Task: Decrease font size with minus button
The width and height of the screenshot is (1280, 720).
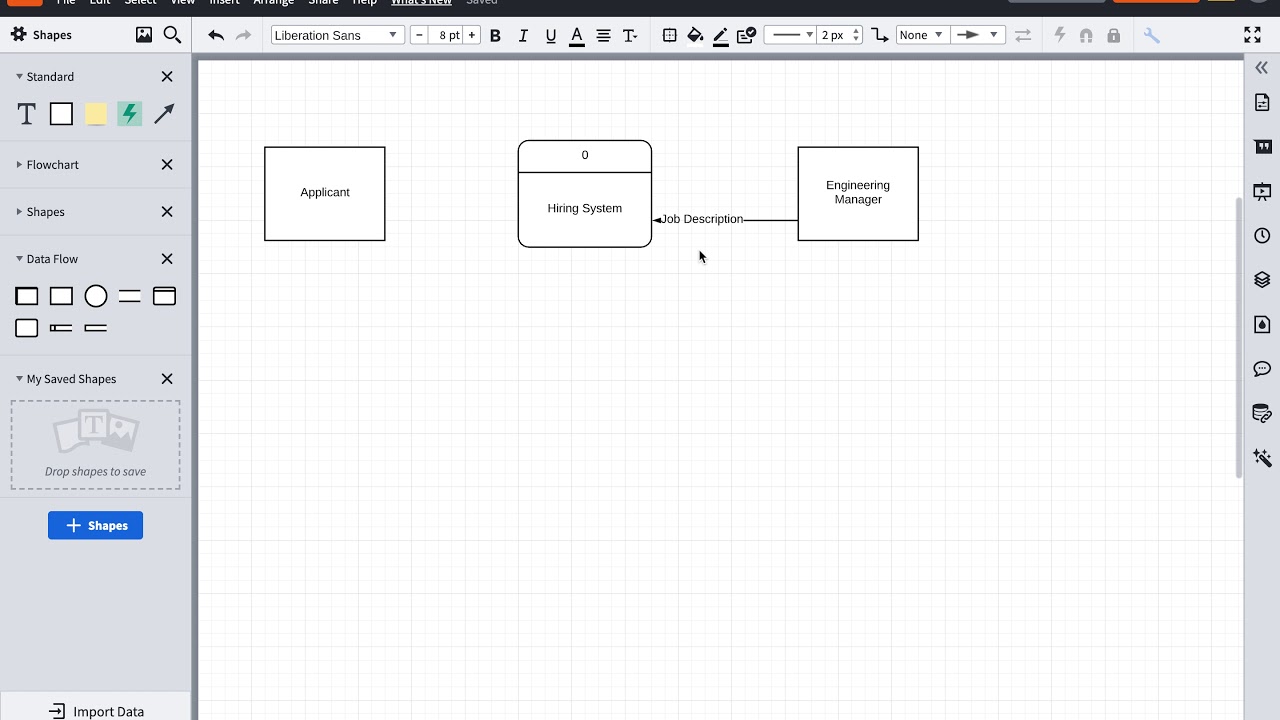Action: pyautogui.click(x=419, y=35)
